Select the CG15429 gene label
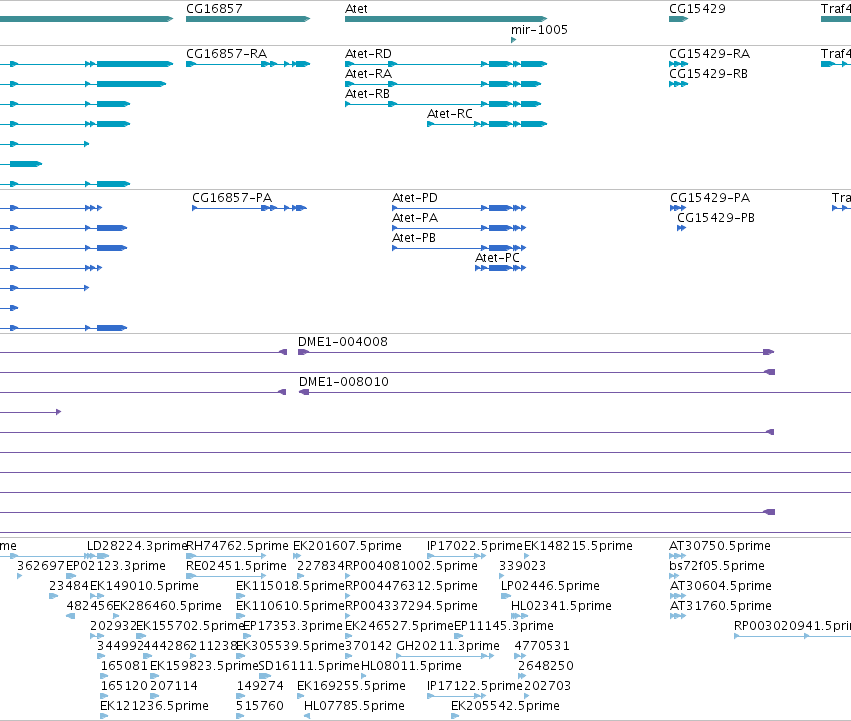 [x=697, y=9]
